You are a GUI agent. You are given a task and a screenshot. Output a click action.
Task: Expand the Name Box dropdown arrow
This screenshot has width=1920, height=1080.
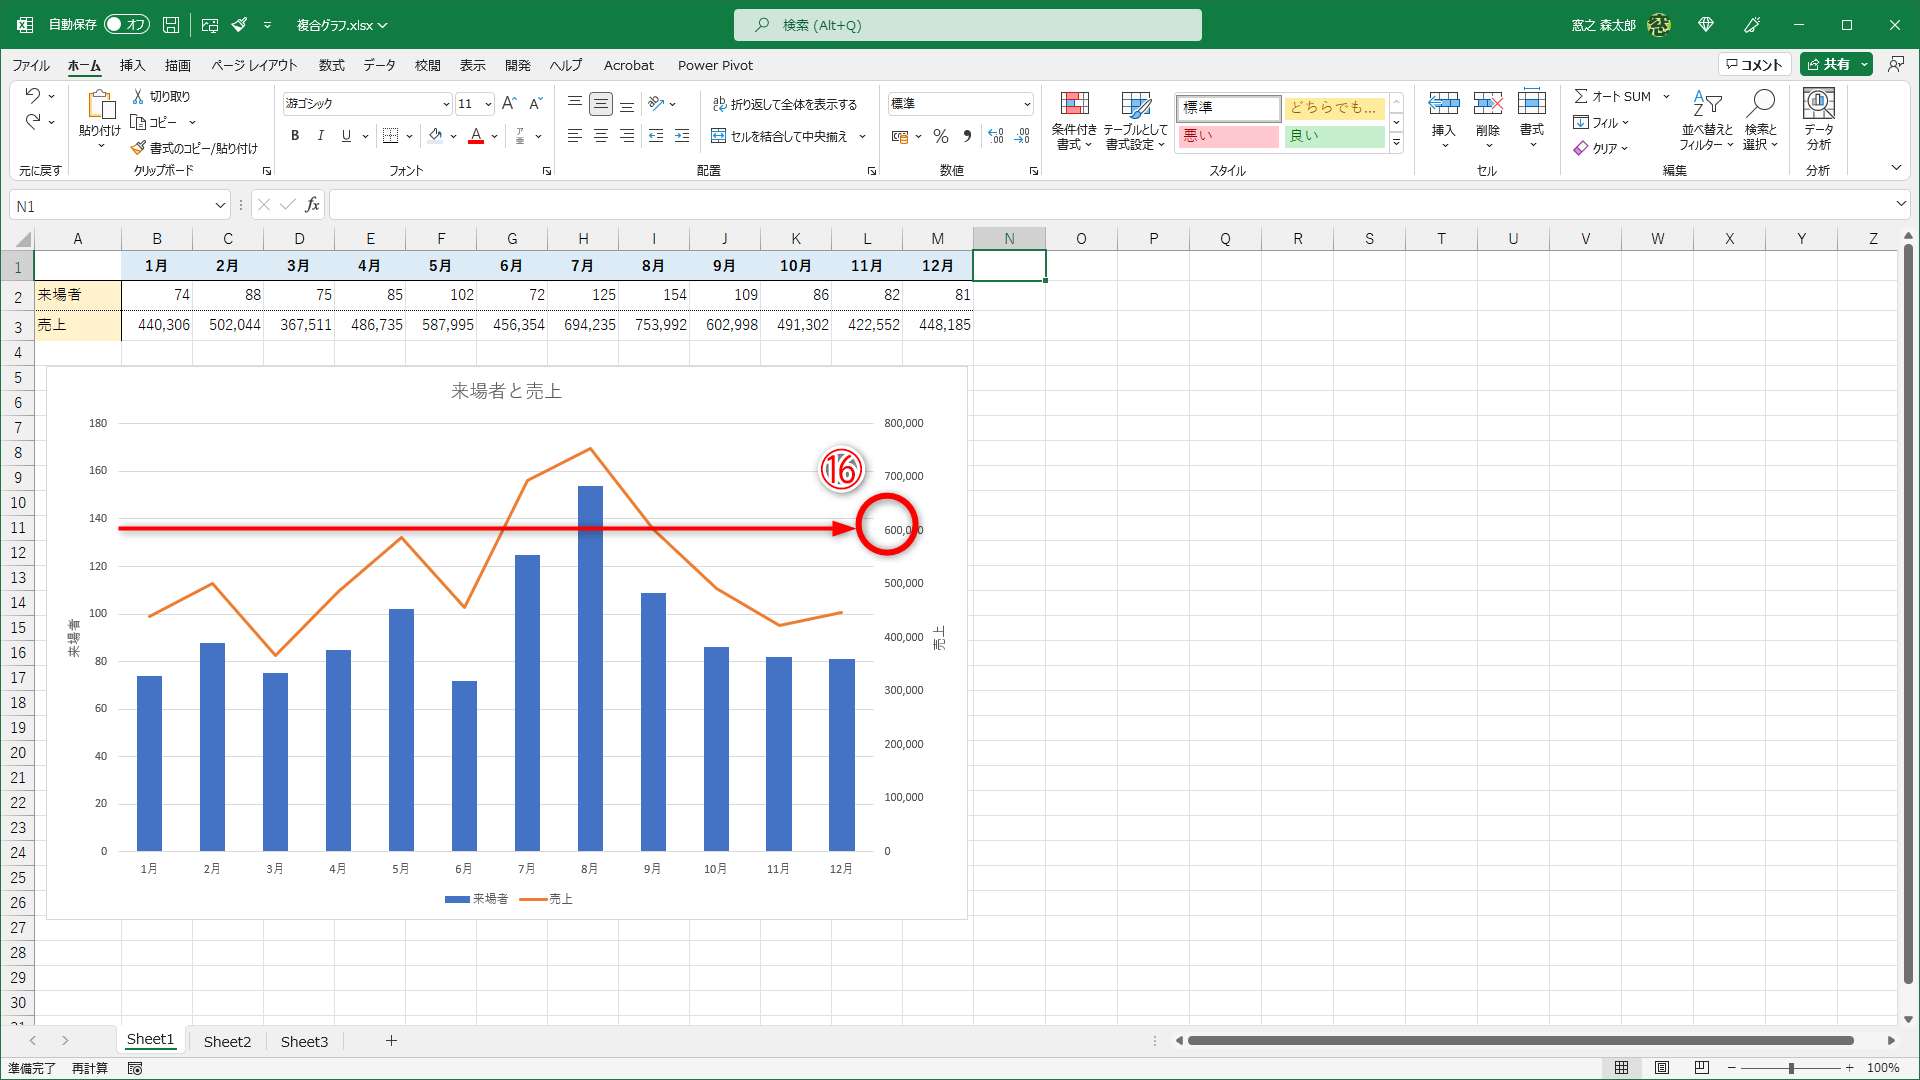pos(220,206)
